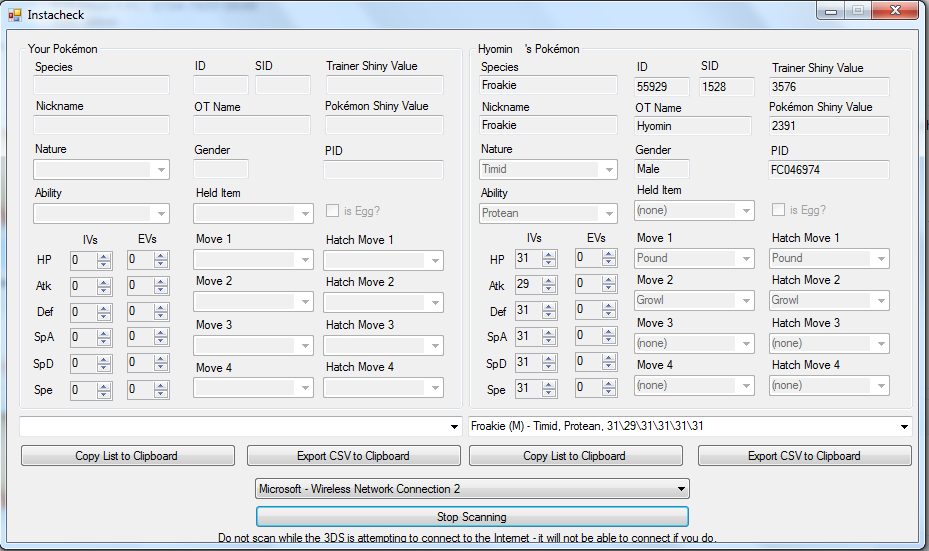Screen dimensions: 929x551
Task: Increase Your Pokémon HP IV stepper
Action: click(103, 256)
